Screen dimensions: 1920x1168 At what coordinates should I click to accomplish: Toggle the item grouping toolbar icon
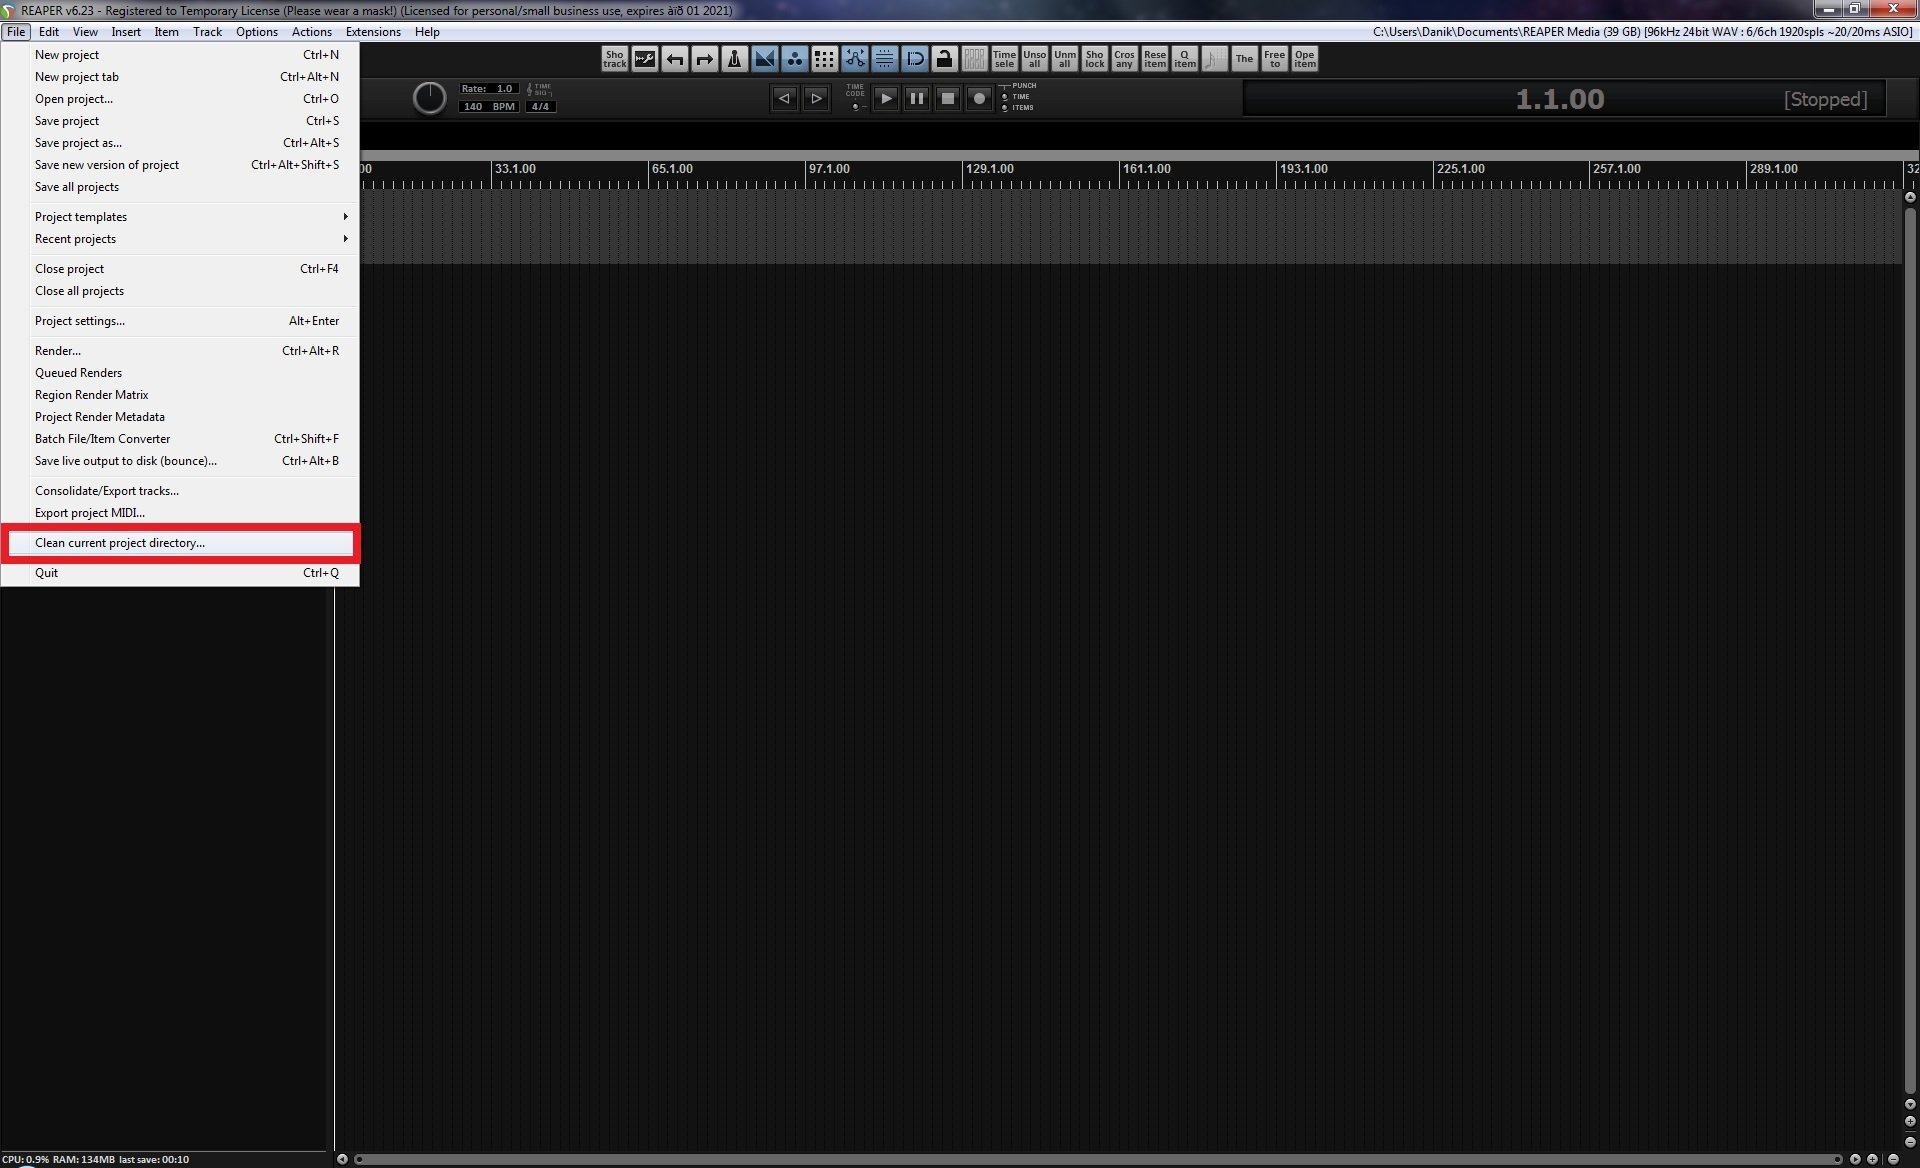point(795,59)
